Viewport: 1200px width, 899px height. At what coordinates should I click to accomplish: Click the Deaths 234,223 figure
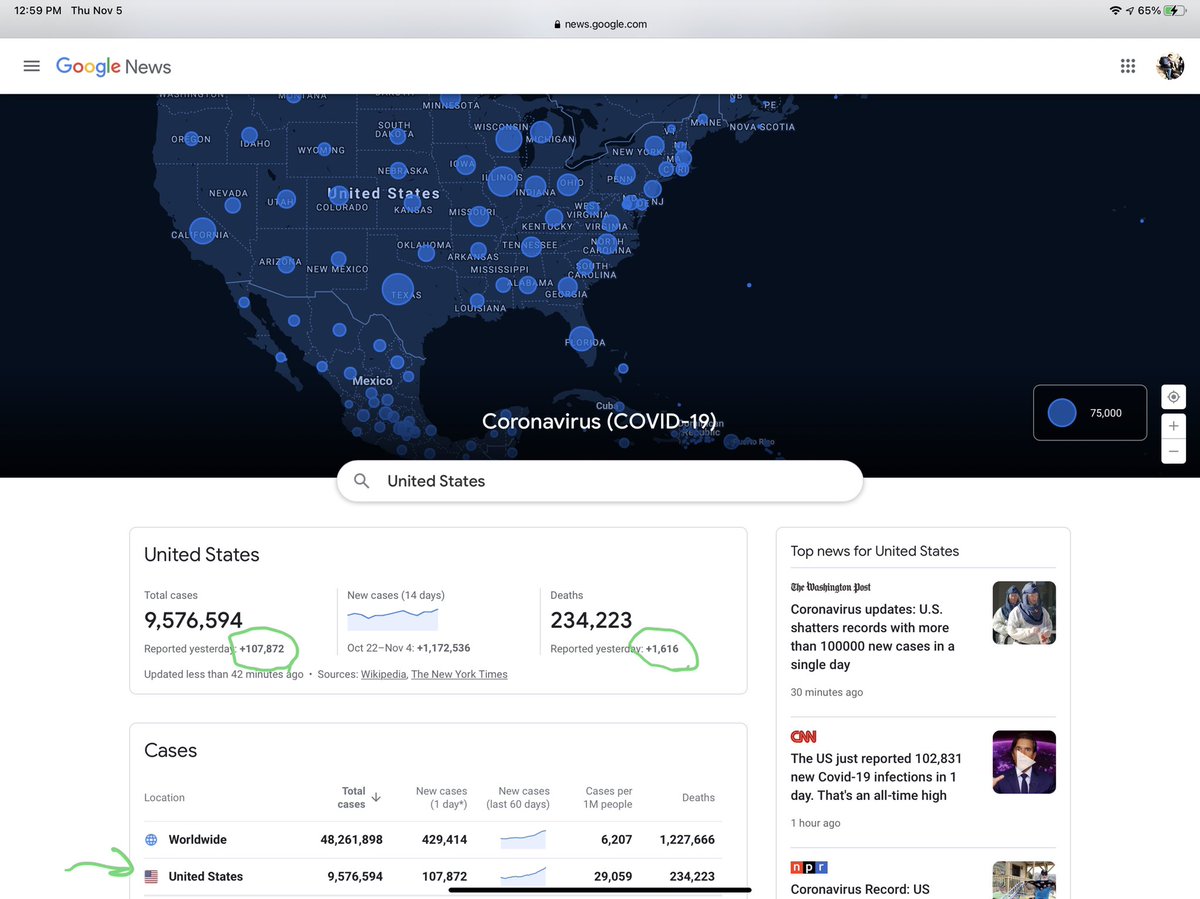591,621
